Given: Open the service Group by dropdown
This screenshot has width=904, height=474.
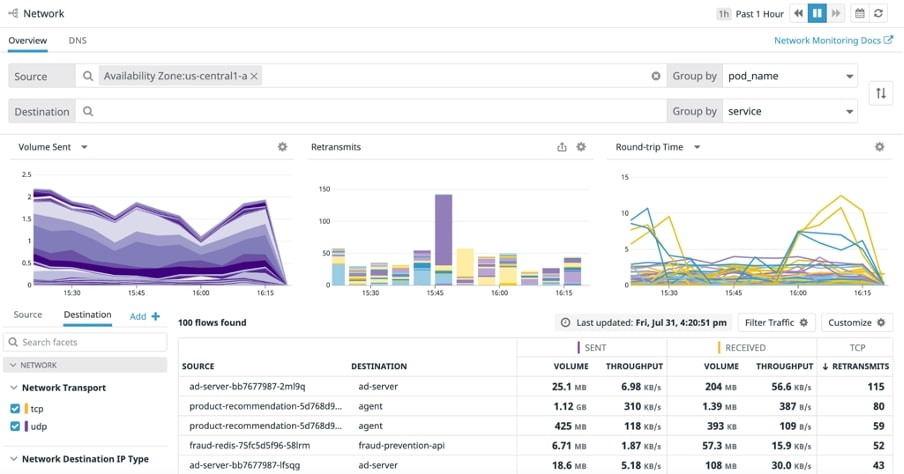Looking at the screenshot, I should 790,111.
